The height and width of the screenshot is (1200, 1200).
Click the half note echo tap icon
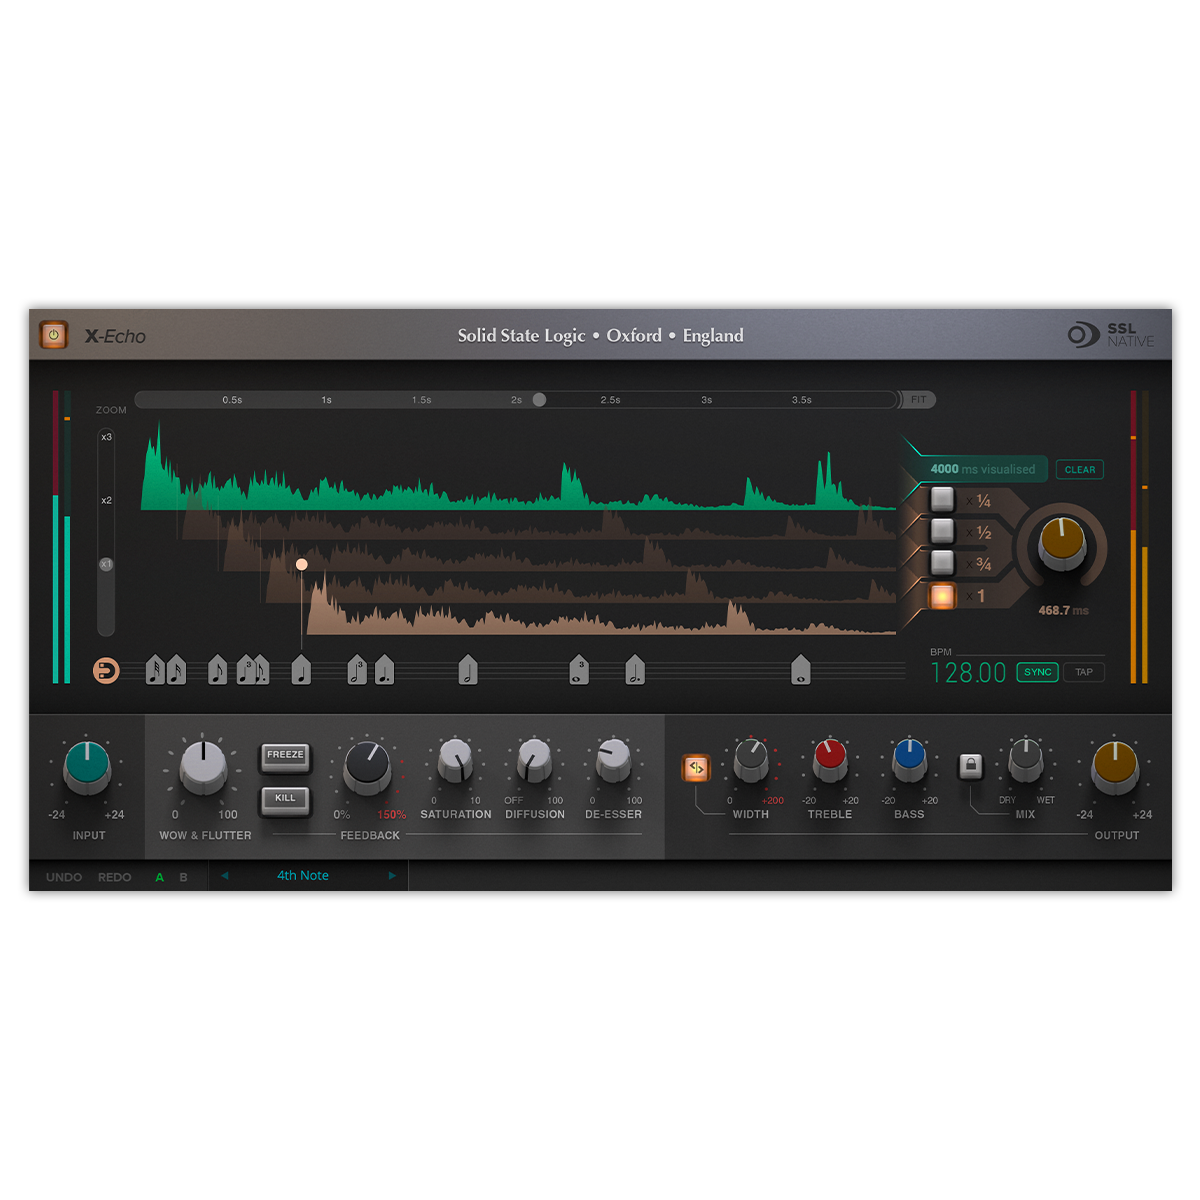pyautogui.click(x=468, y=670)
